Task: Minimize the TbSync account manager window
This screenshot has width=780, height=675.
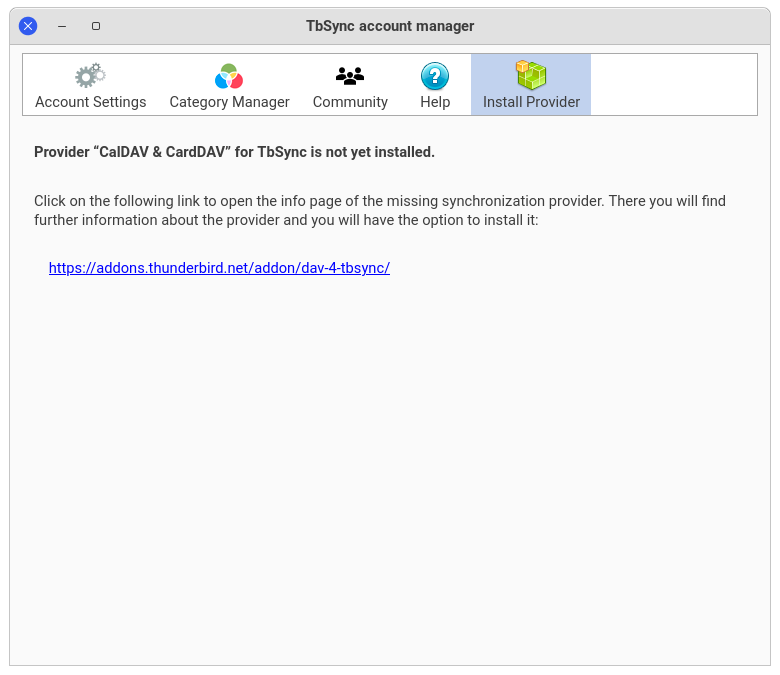Action: pos(62,26)
